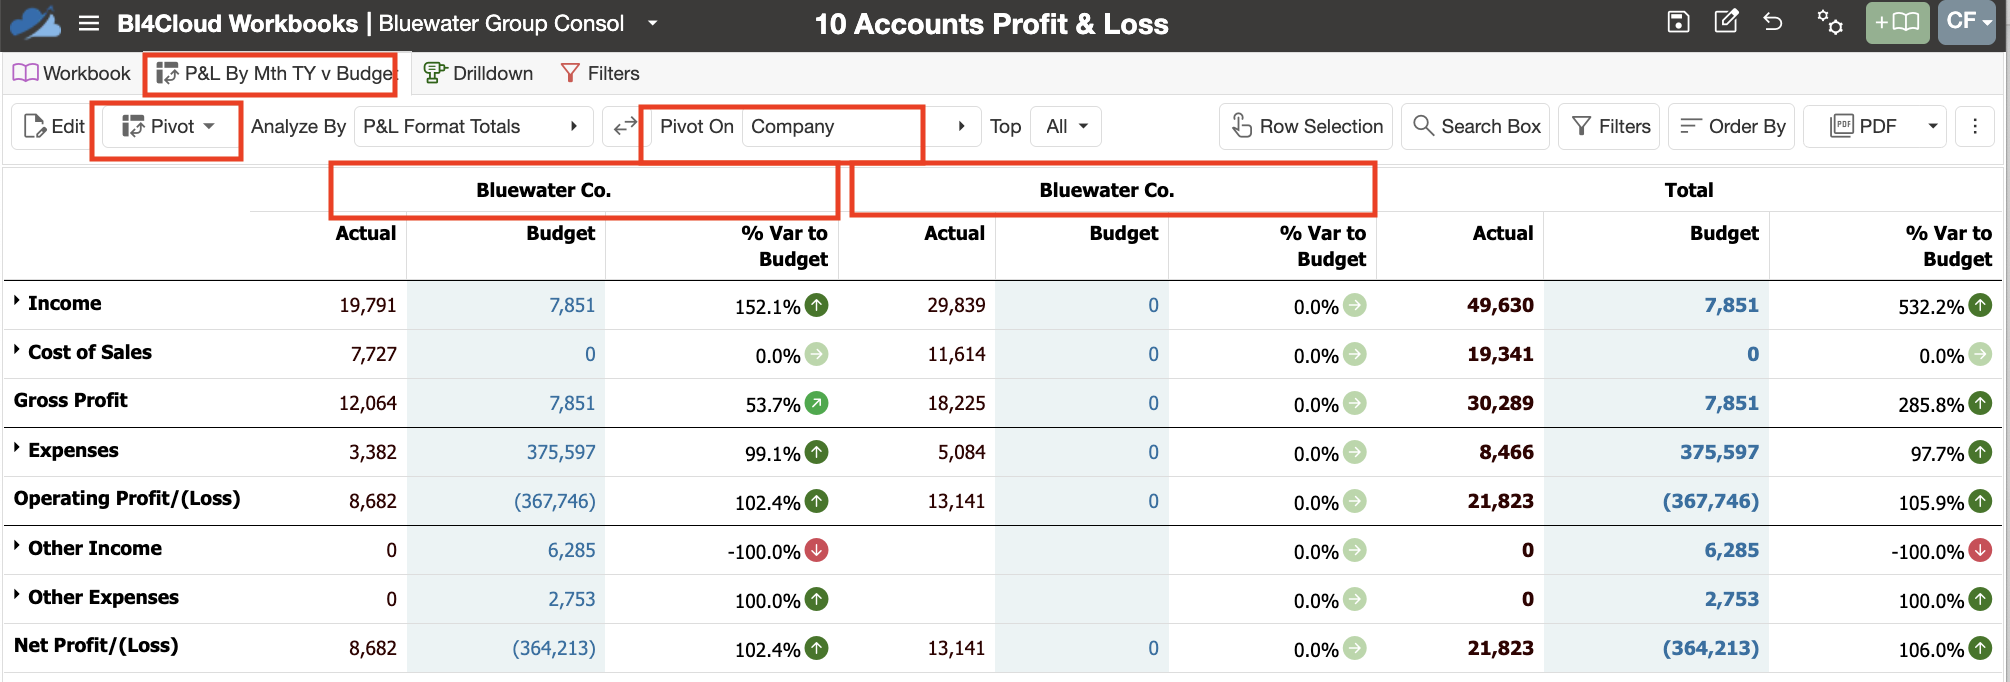
Task: Click the edit pencil icon in header
Action: 1726,21
